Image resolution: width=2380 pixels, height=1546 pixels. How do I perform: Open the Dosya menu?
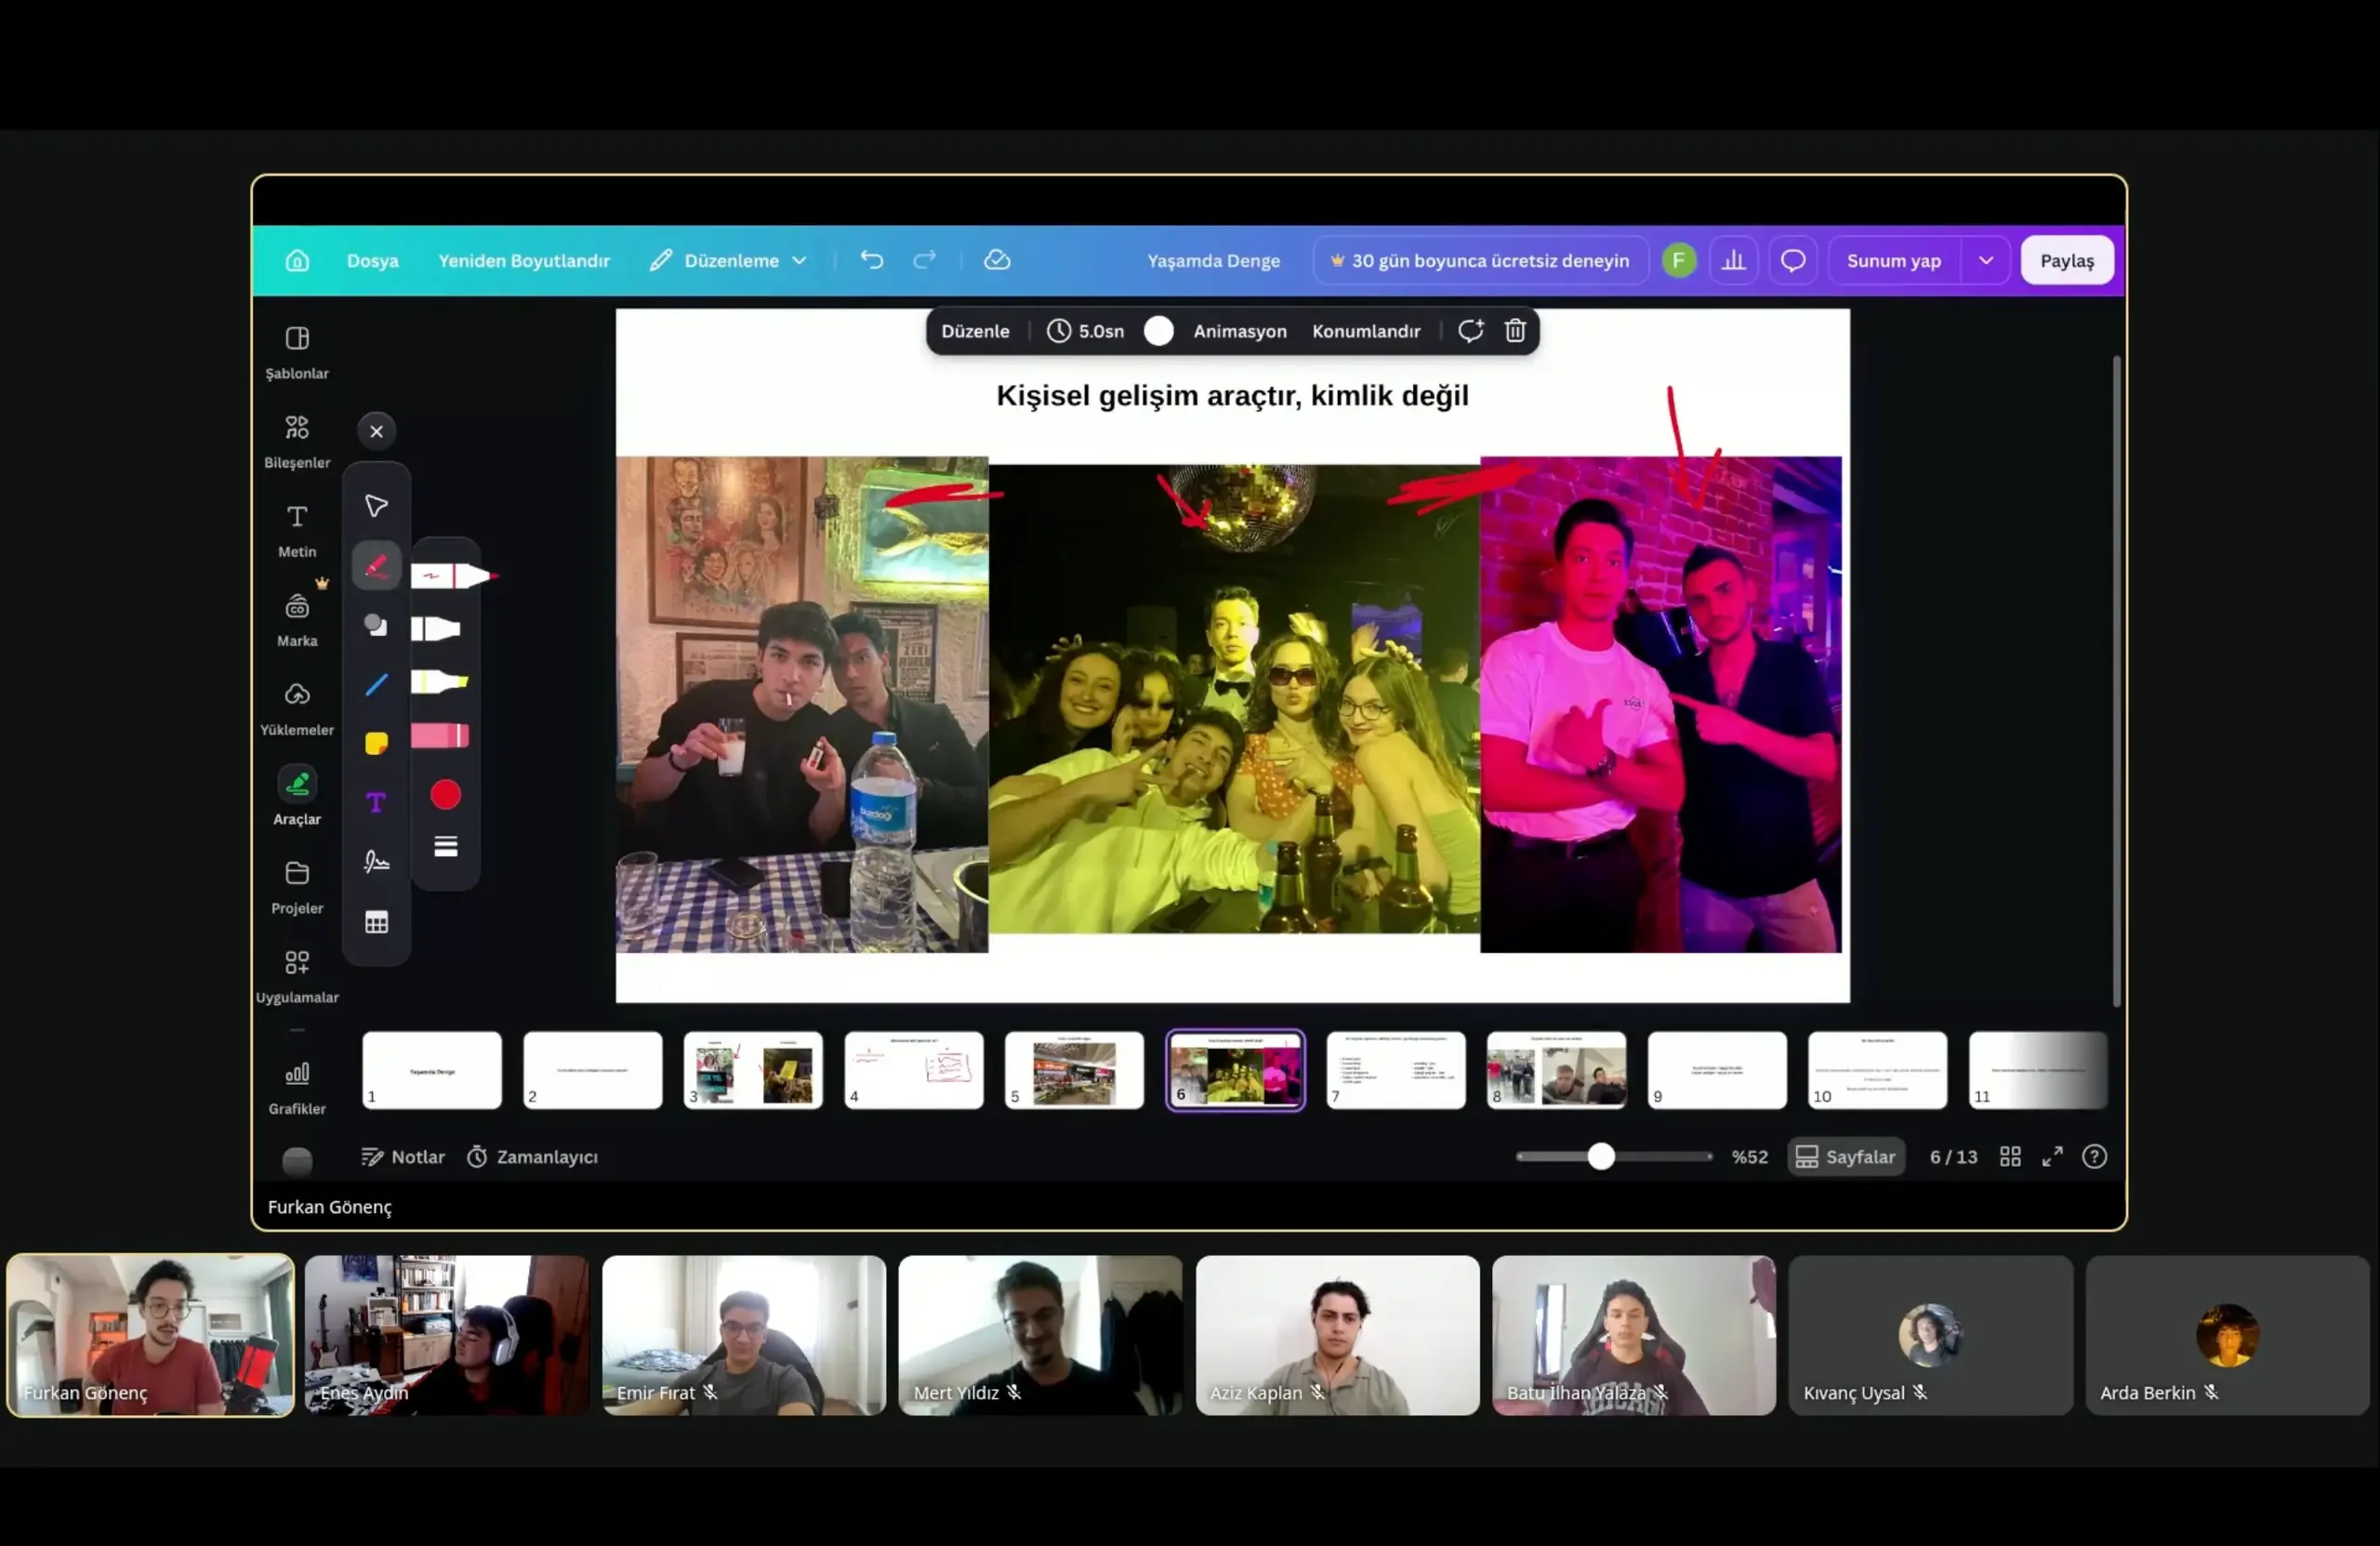pos(373,261)
